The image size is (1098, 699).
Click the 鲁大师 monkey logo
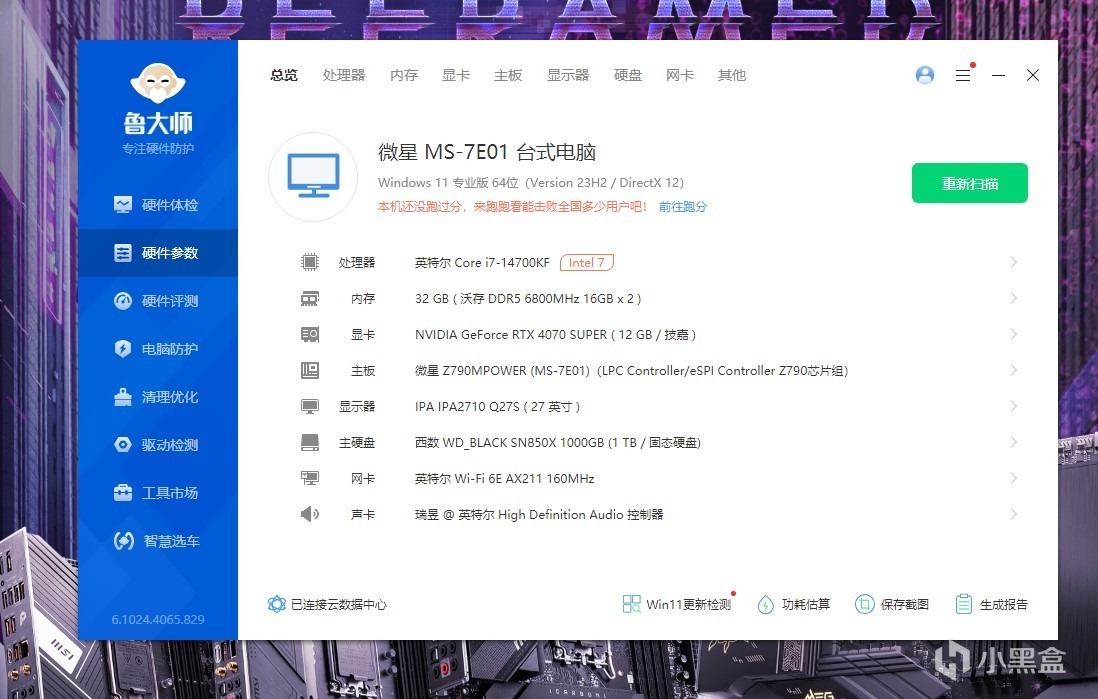(x=158, y=84)
